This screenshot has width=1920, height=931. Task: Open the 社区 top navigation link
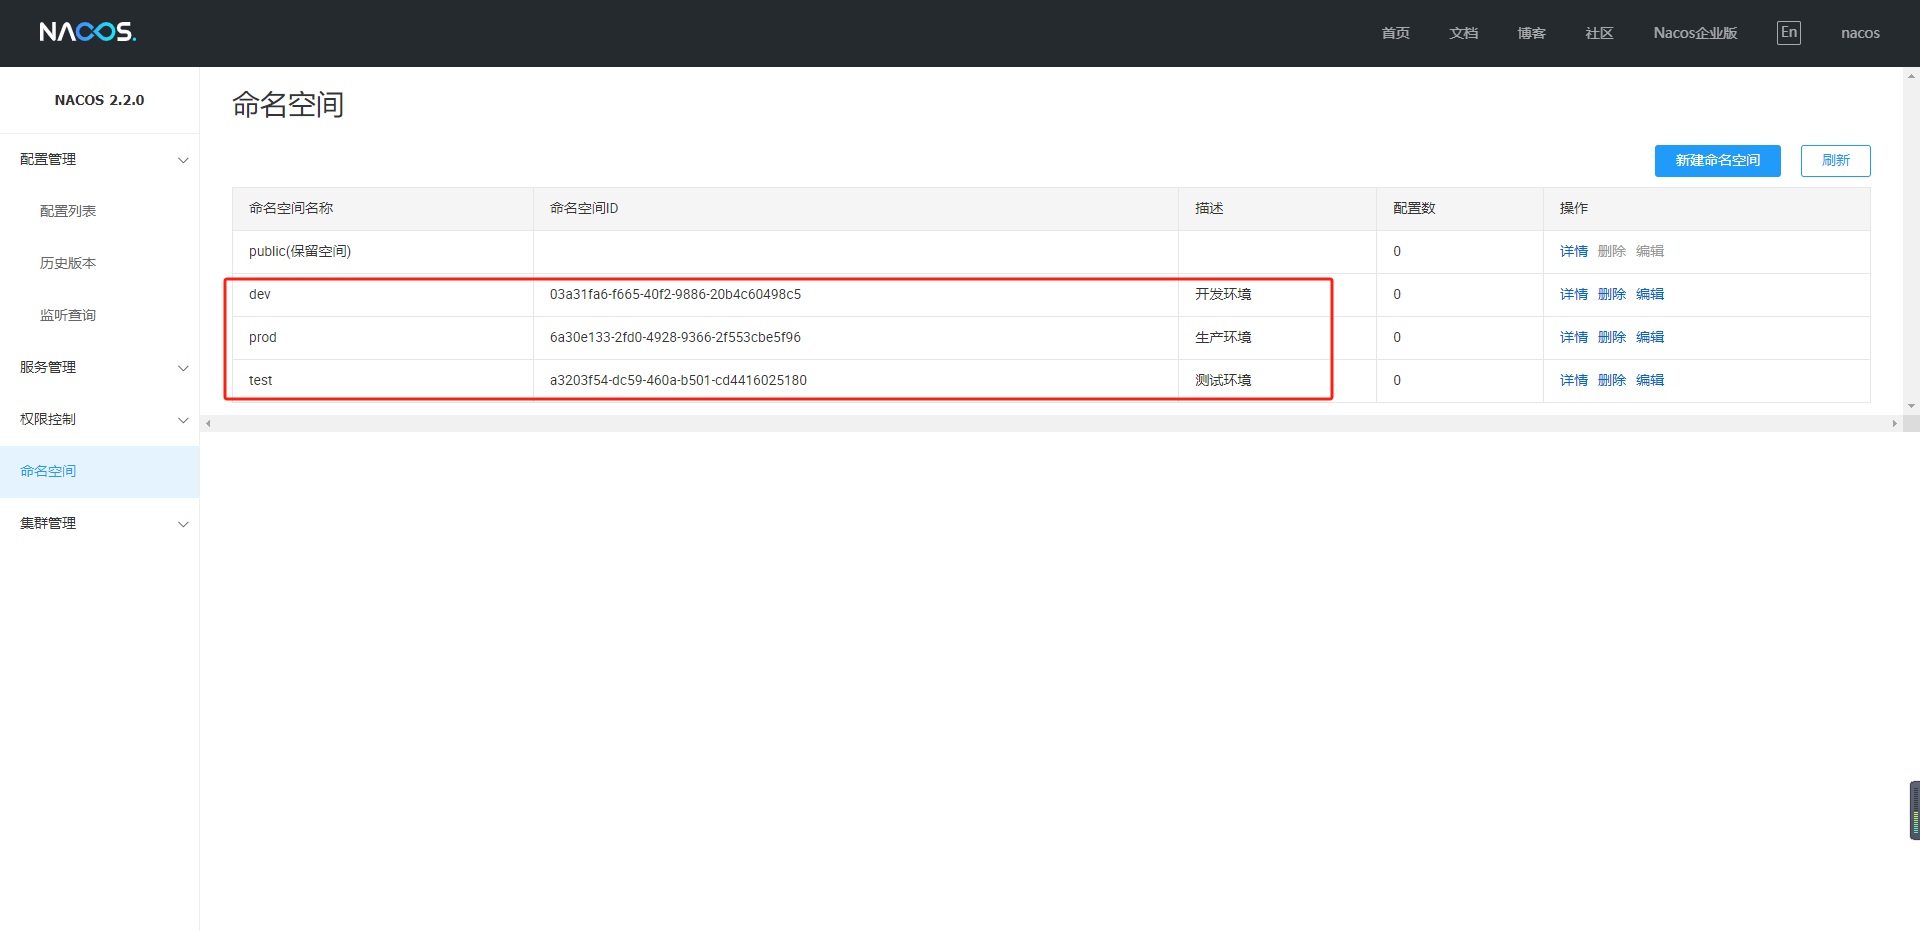tap(1600, 33)
